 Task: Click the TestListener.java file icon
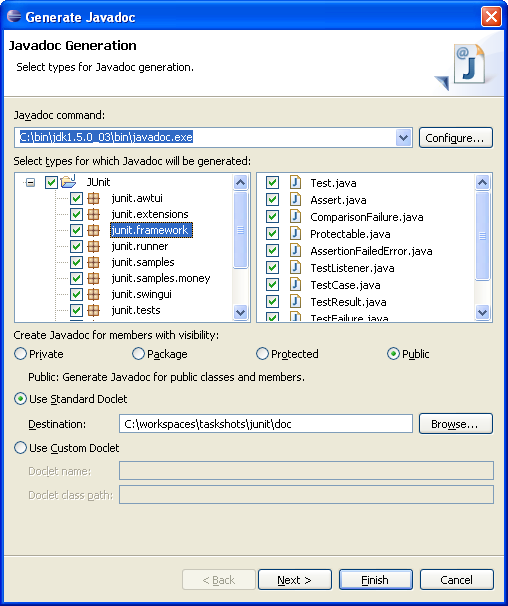click(295, 267)
